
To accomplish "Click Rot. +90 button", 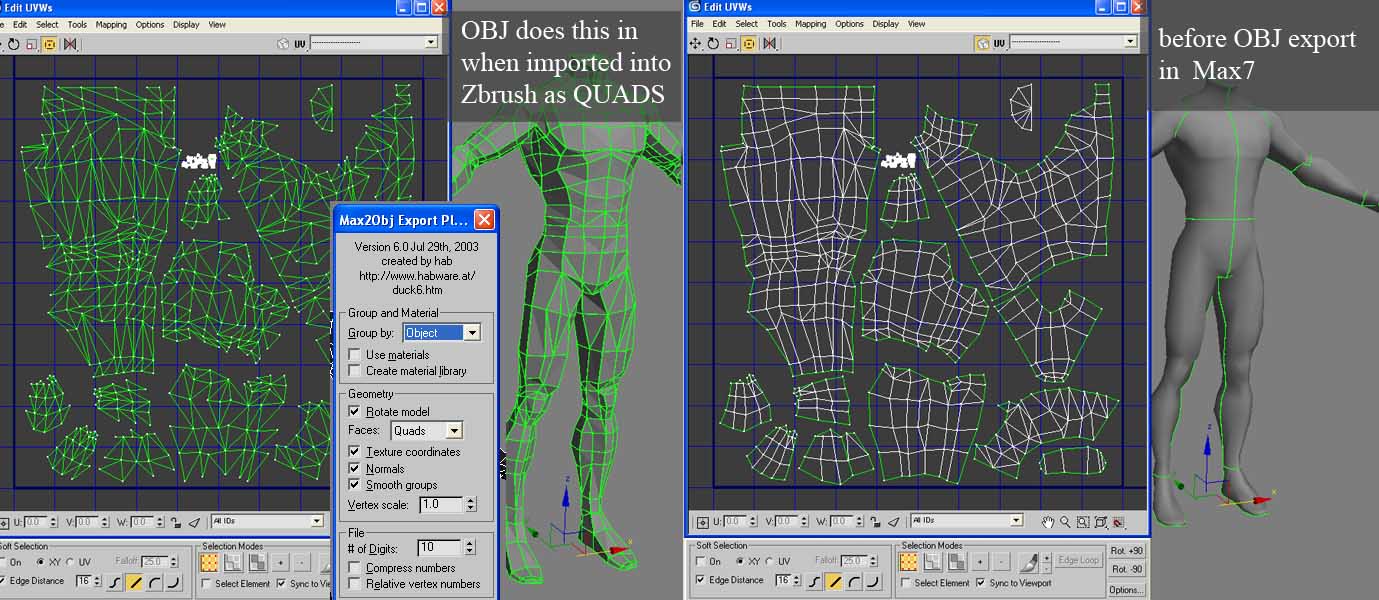I will (1127, 552).
